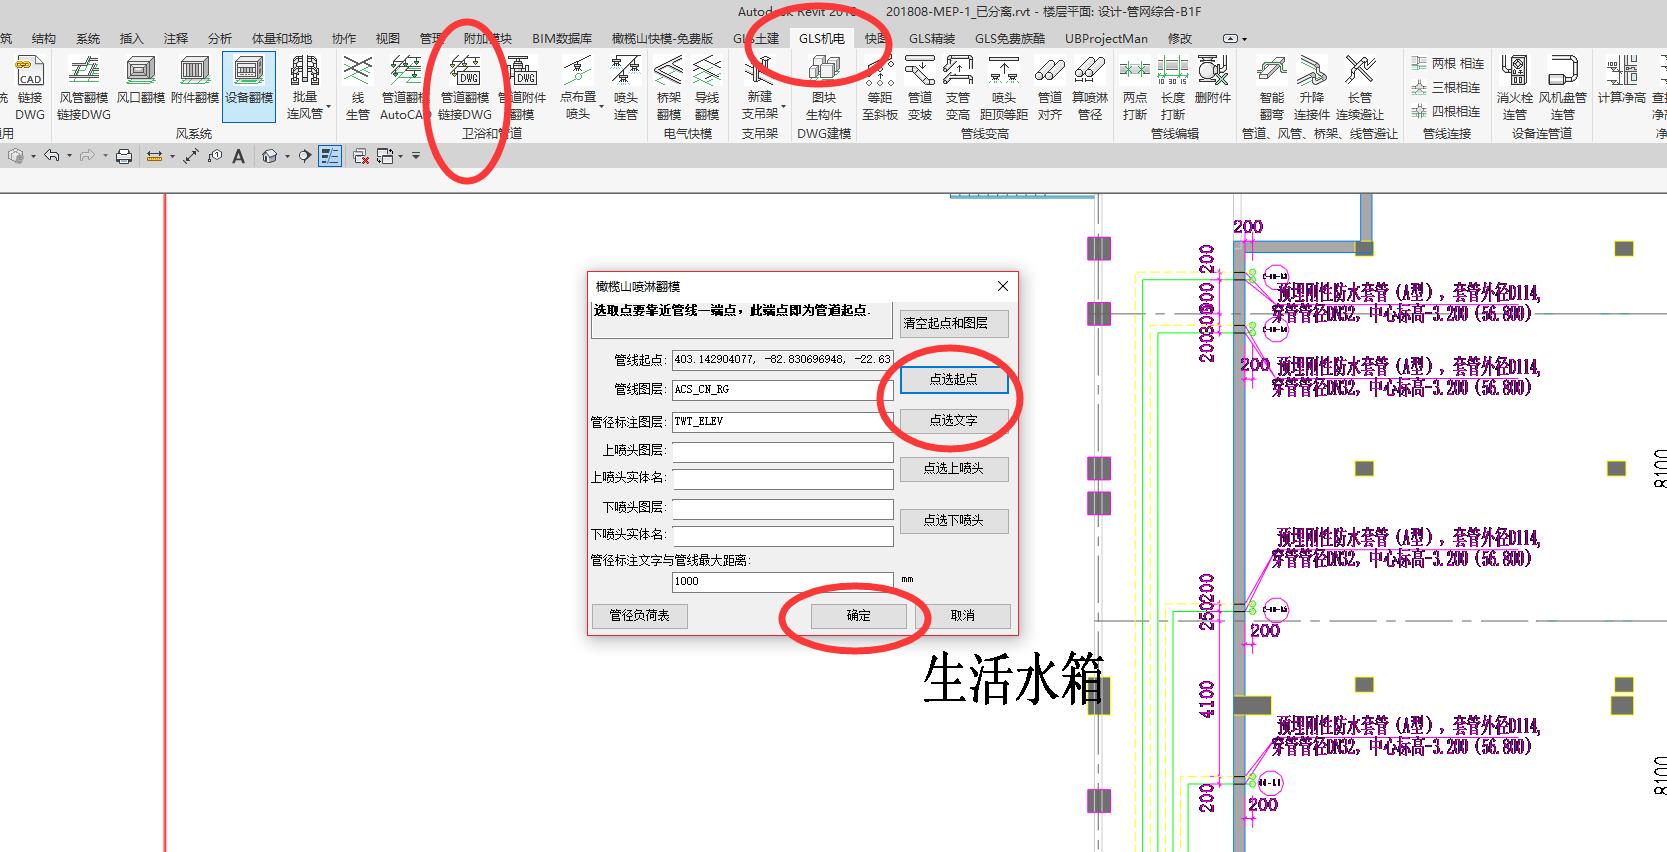Switch to 橄榄山快模-免费版 tab
The image size is (1667, 852).
point(662,38)
